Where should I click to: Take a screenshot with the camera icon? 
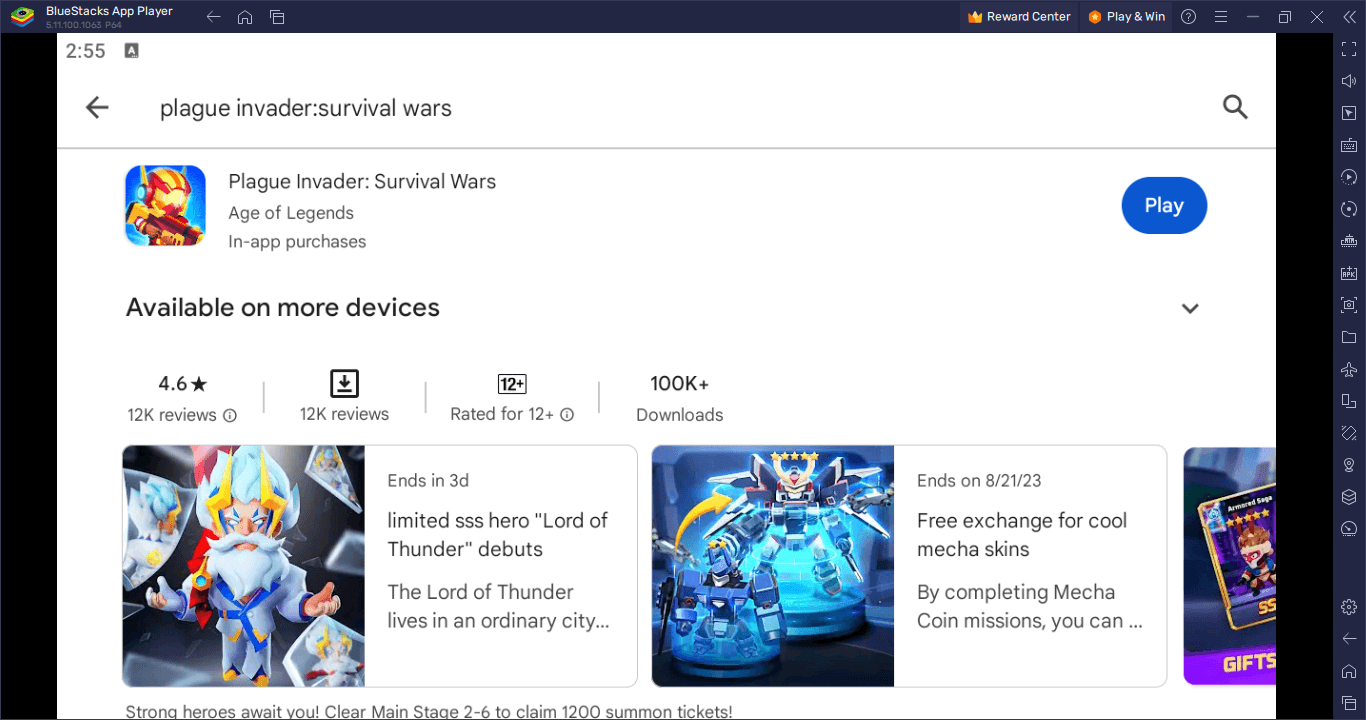1349,305
